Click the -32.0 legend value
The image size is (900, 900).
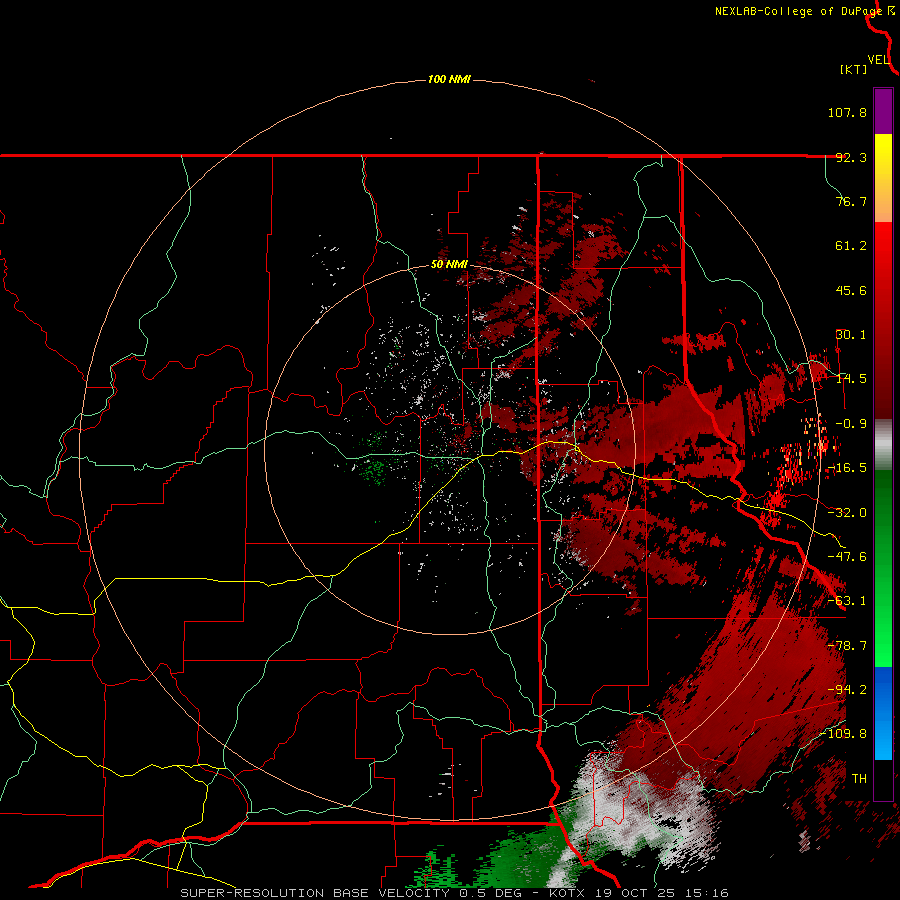pyautogui.click(x=847, y=513)
